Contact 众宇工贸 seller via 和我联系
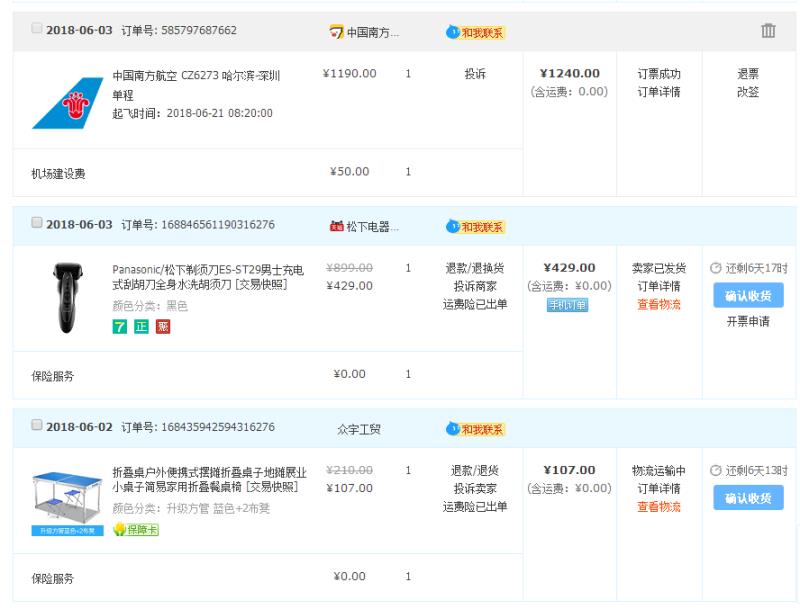 (476, 429)
